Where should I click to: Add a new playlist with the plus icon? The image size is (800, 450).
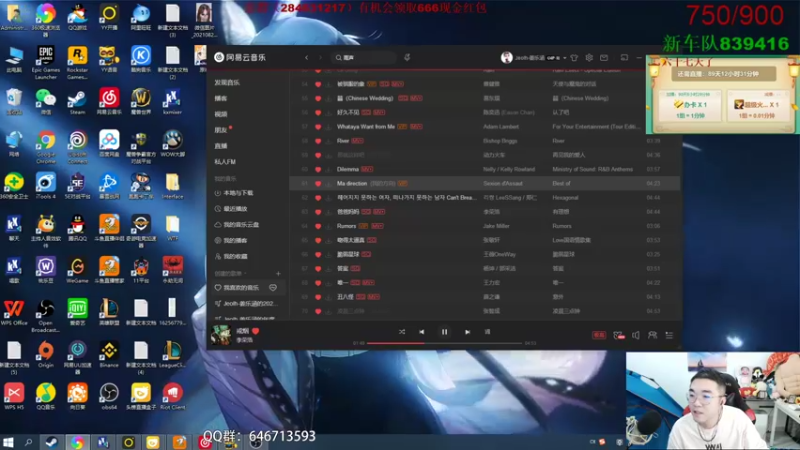[278, 273]
